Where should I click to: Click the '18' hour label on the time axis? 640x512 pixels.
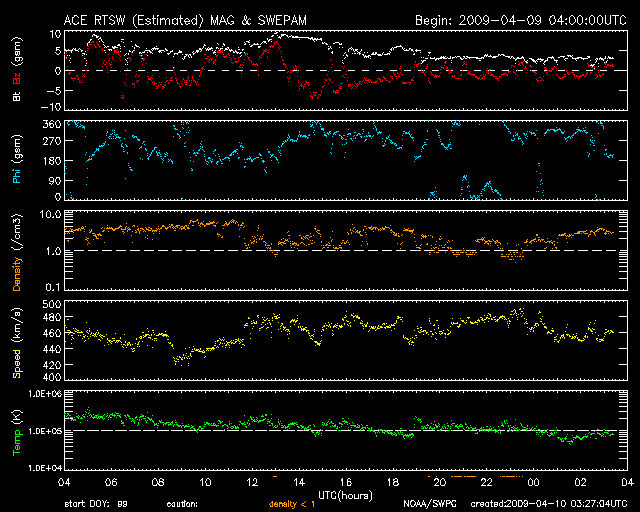[x=393, y=482]
